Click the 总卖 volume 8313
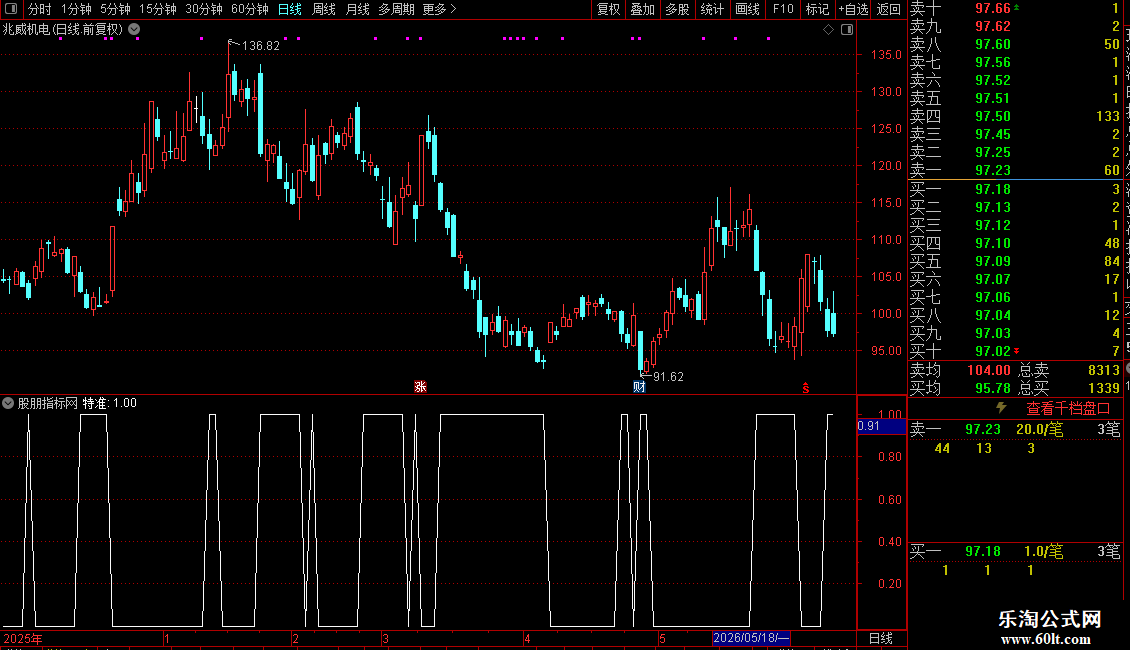Viewport: 1130px width, 650px height. (x=1103, y=370)
